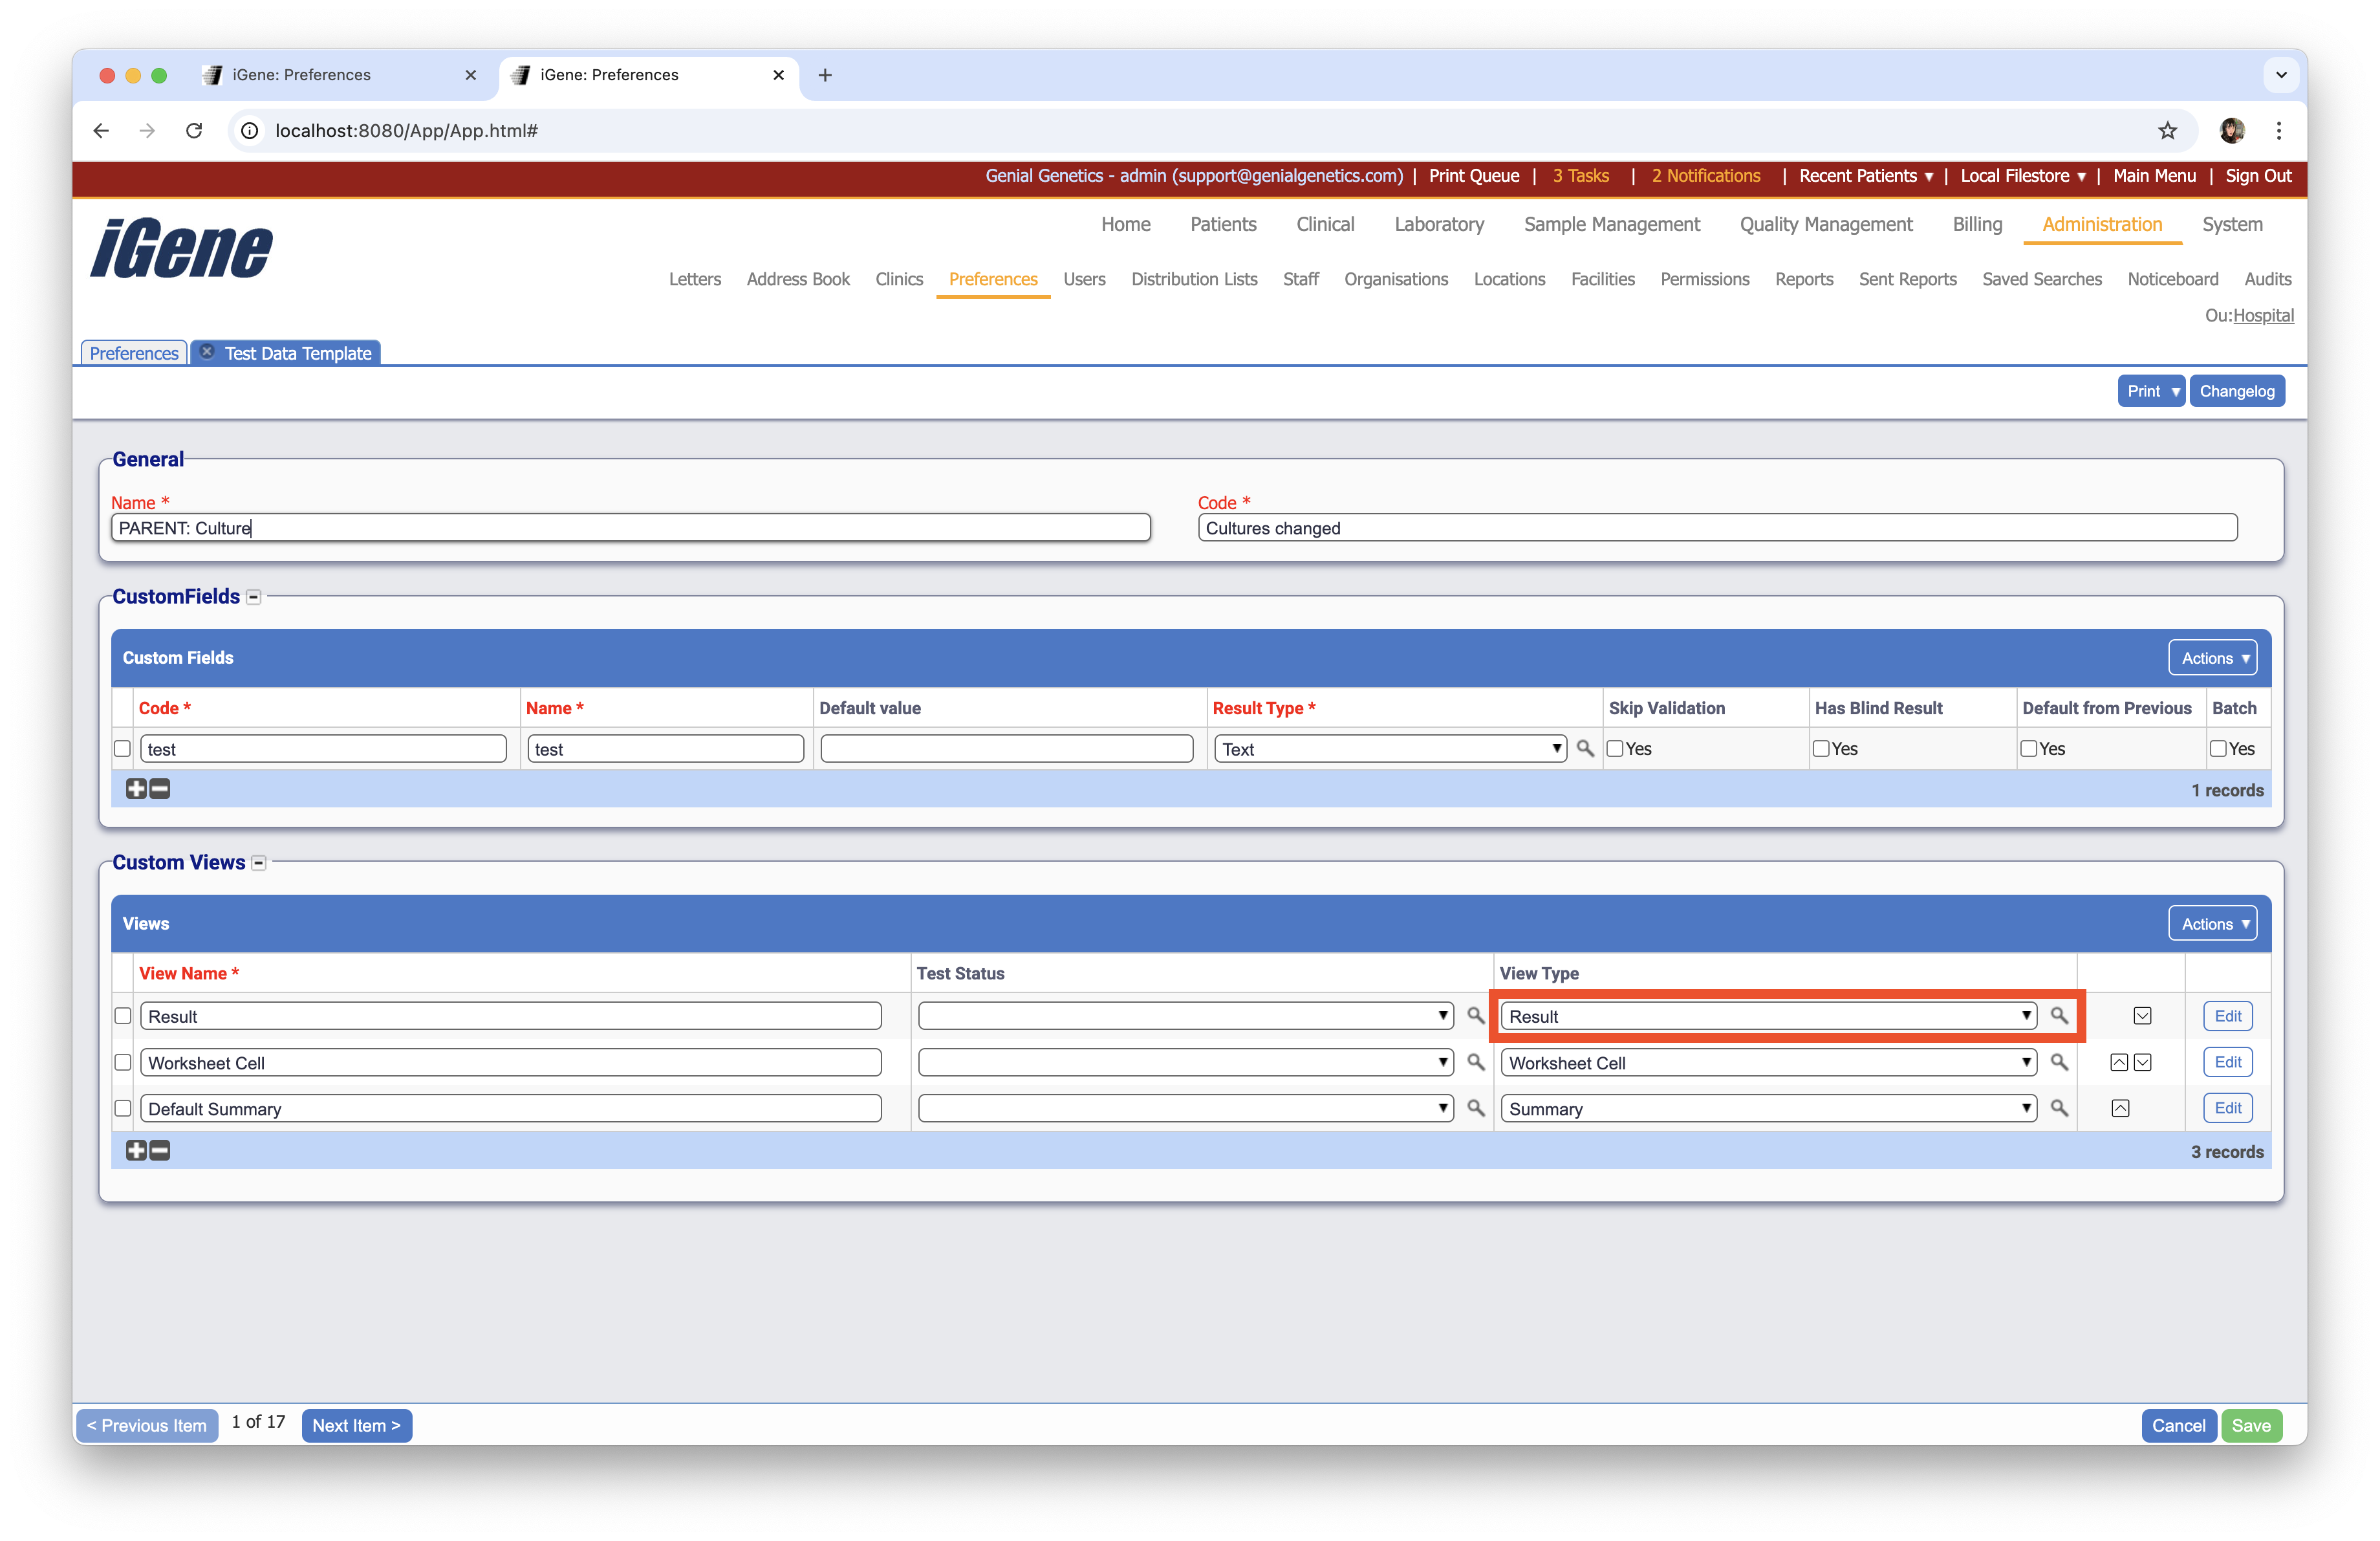Image resolution: width=2380 pixels, height=1541 pixels.
Task: Click the Save button
Action: coord(2252,1425)
